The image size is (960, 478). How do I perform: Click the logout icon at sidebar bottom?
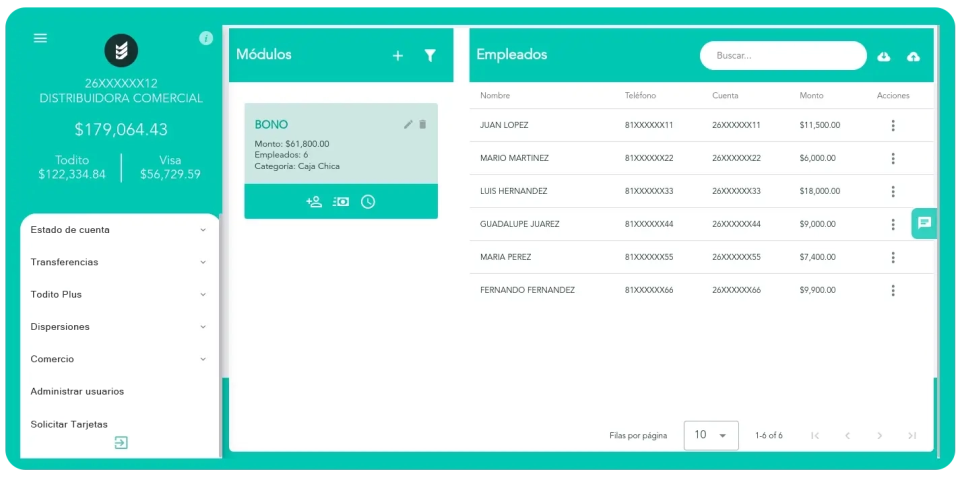pos(121,443)
